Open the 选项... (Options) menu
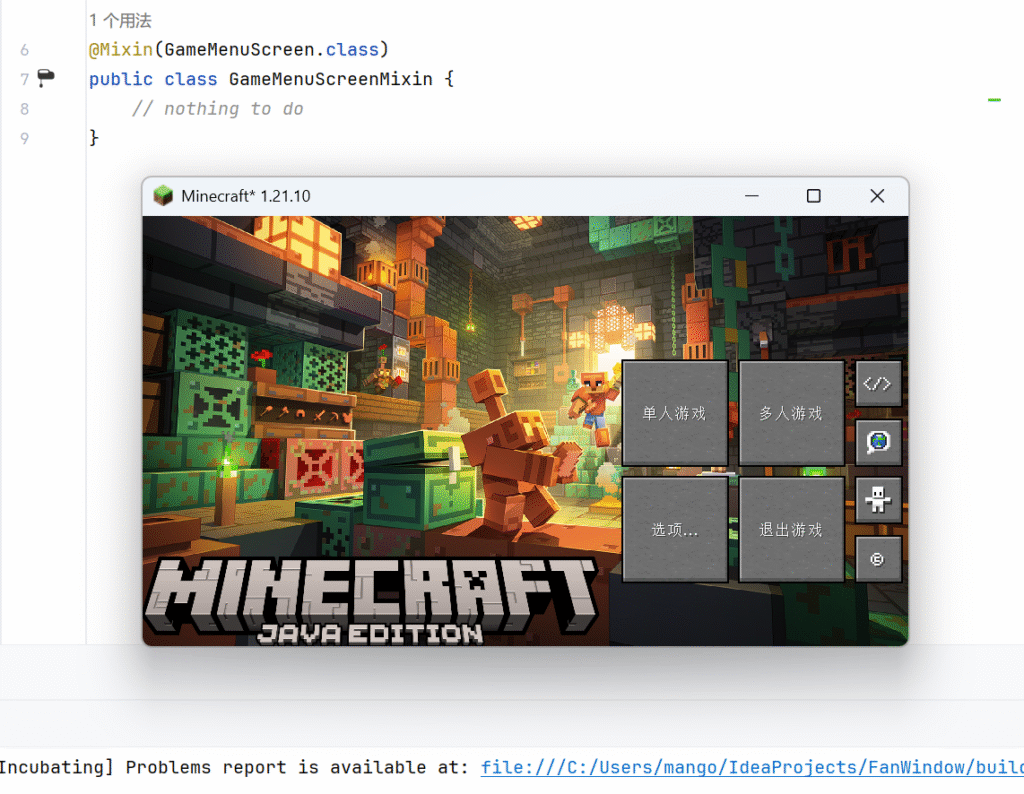Viewport: 1024px width, 794px height. pyautogui.click(x=674, y=528)
